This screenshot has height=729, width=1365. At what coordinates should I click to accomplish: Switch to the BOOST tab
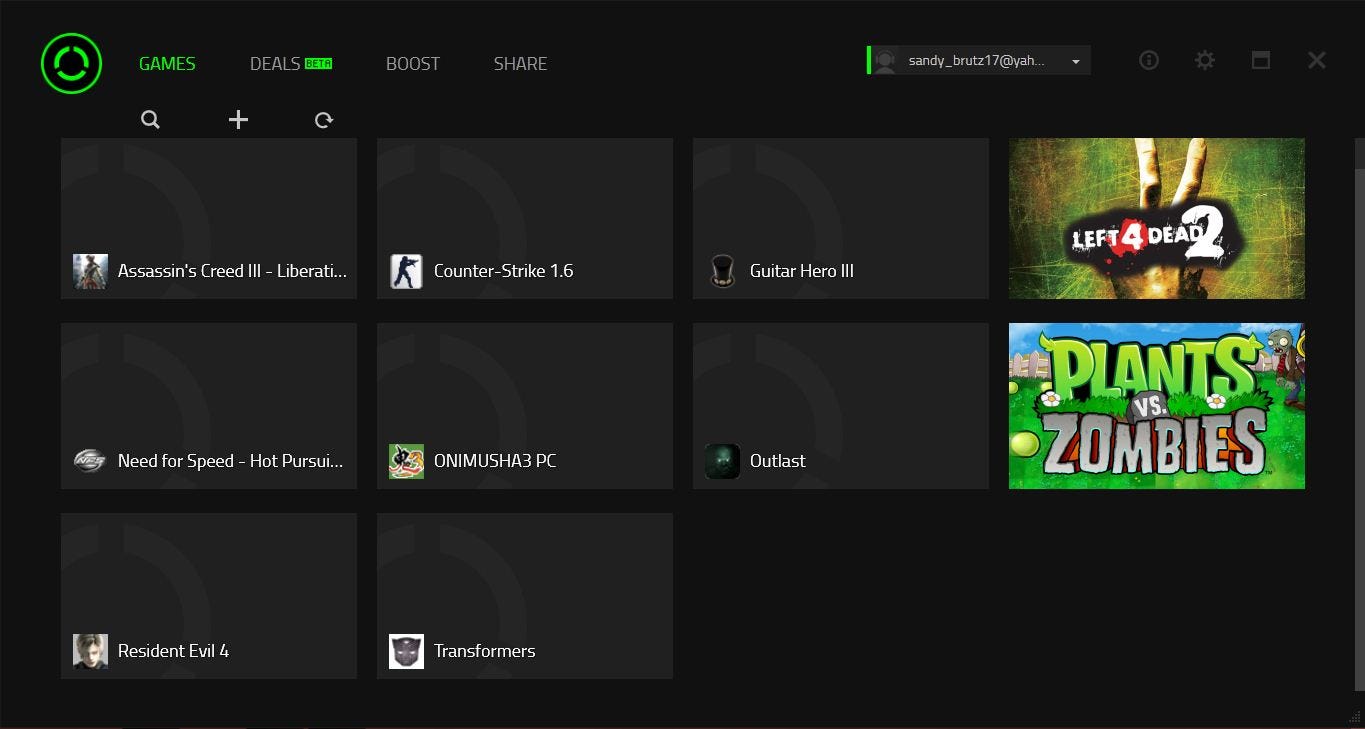pos(413,63)
